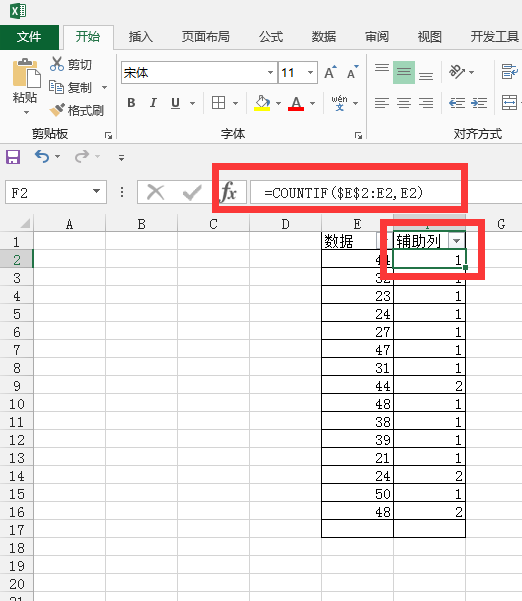Viewport: 522px width, 601px height.
Task: Click the 复制 copy button
Action: point(73,87)
